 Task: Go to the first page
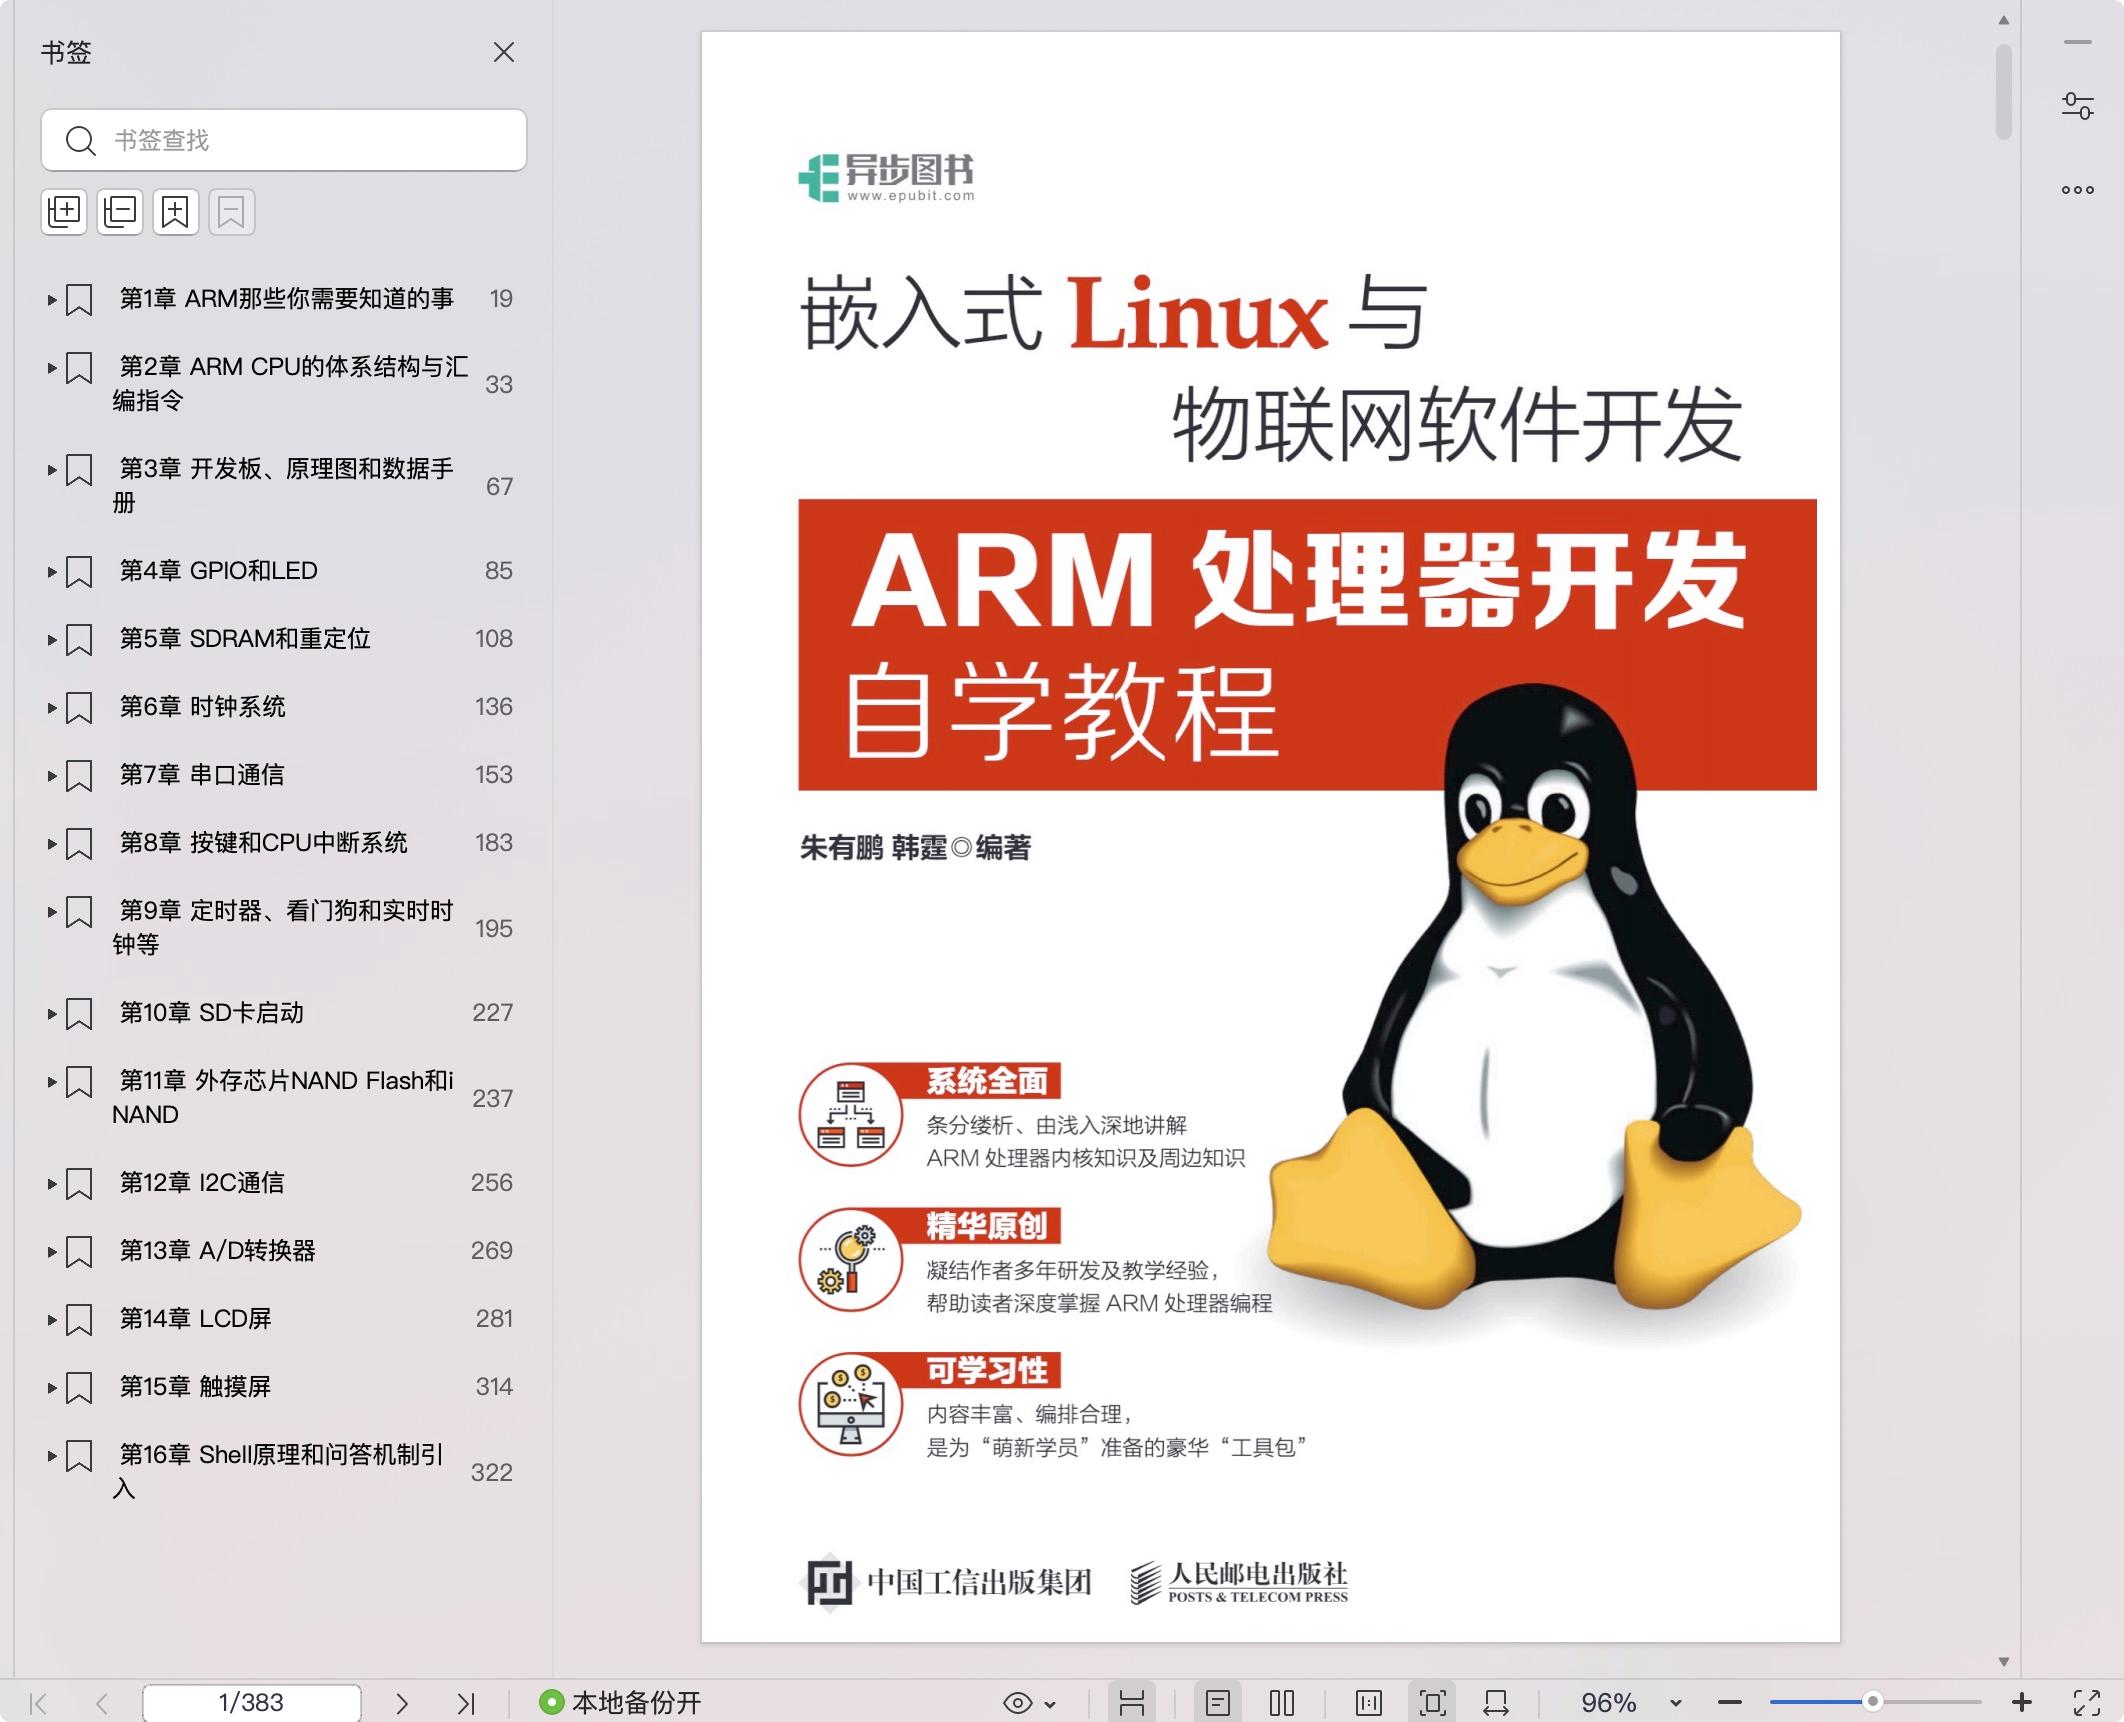coord(39,1703)
